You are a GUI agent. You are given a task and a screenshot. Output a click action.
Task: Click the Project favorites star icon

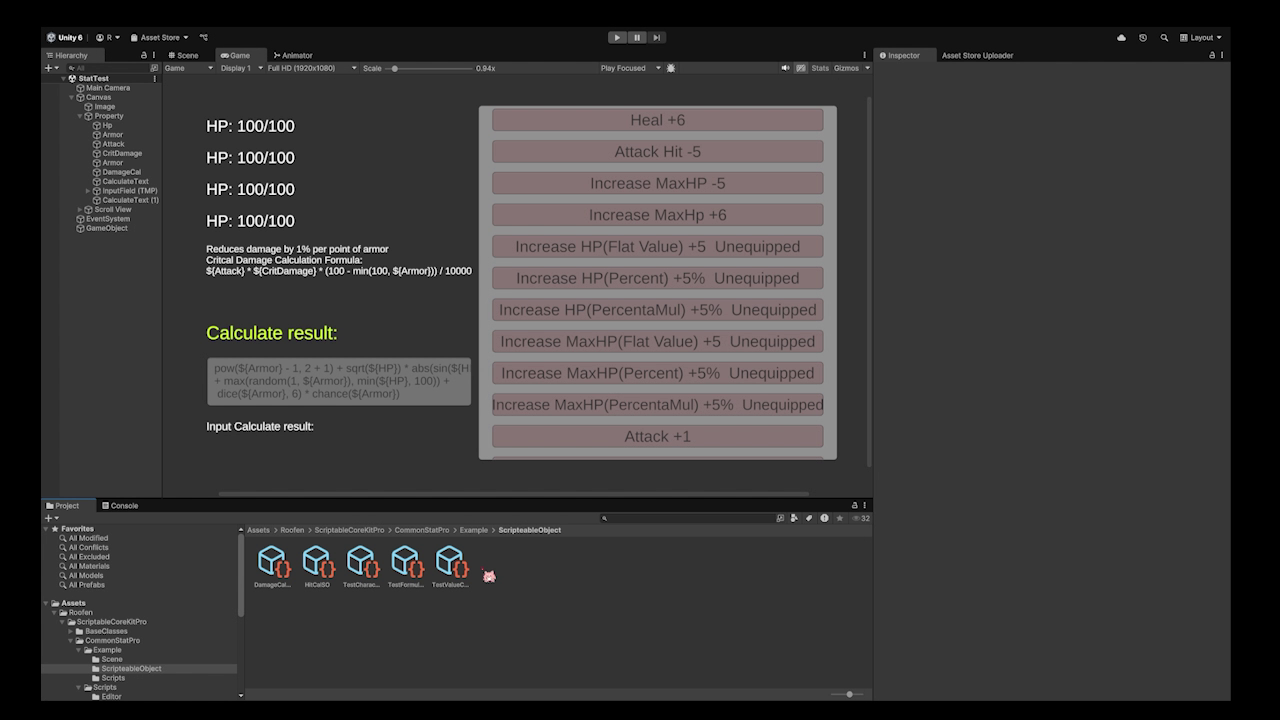click(x=839, y=518)
